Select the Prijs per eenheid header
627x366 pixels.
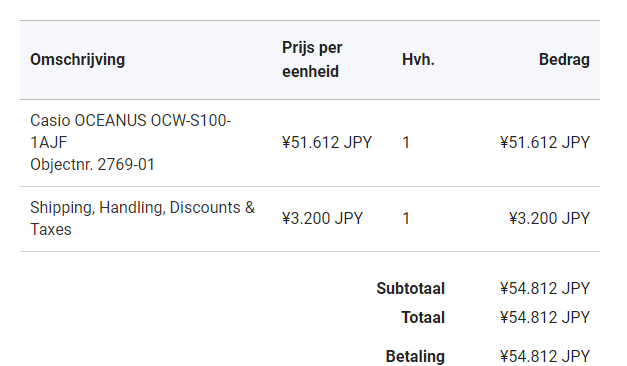click(x=312, y=60)
